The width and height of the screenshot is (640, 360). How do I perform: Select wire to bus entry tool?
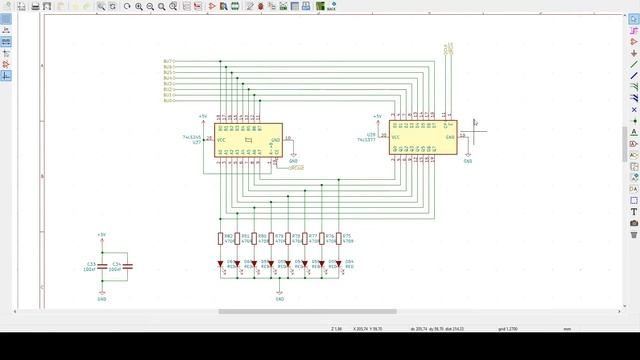(x=633, y=87)
